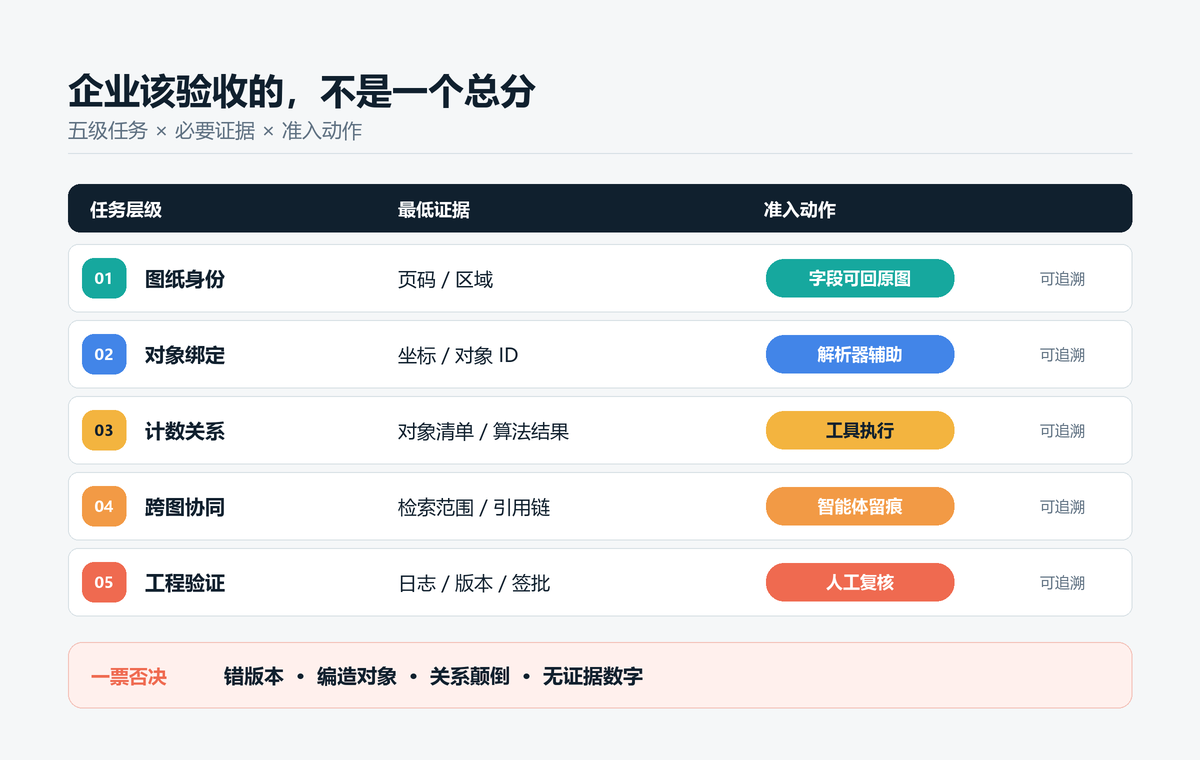Click the 03 number badge

coord(104,430)
